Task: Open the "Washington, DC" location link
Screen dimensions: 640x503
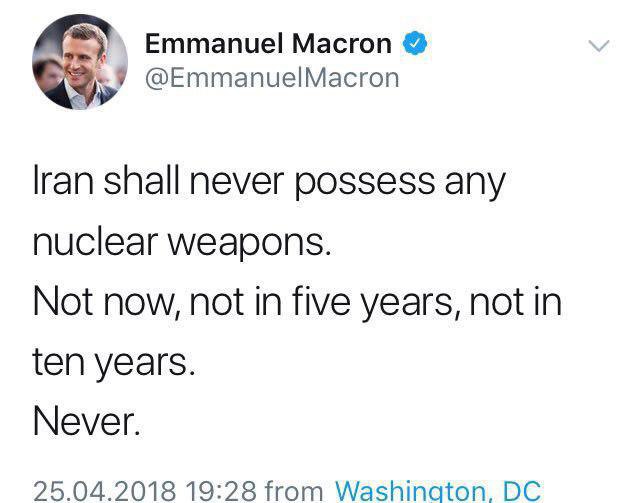Action: click(x=437, y=491)
